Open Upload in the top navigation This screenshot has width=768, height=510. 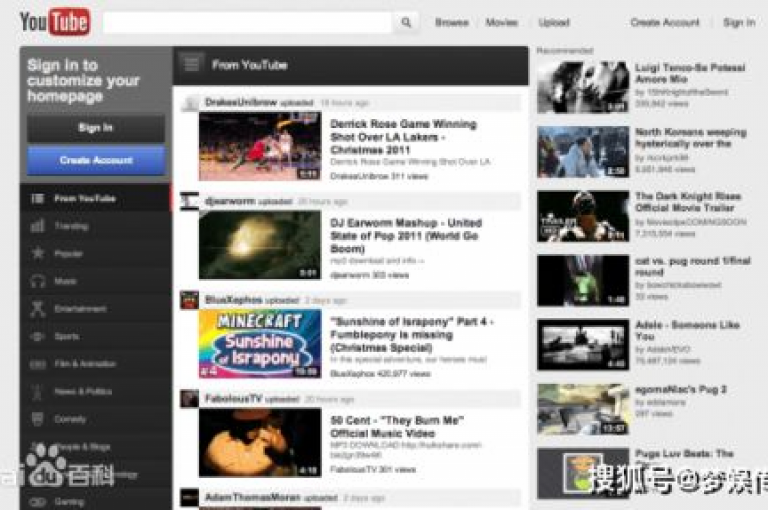(554, 23)
